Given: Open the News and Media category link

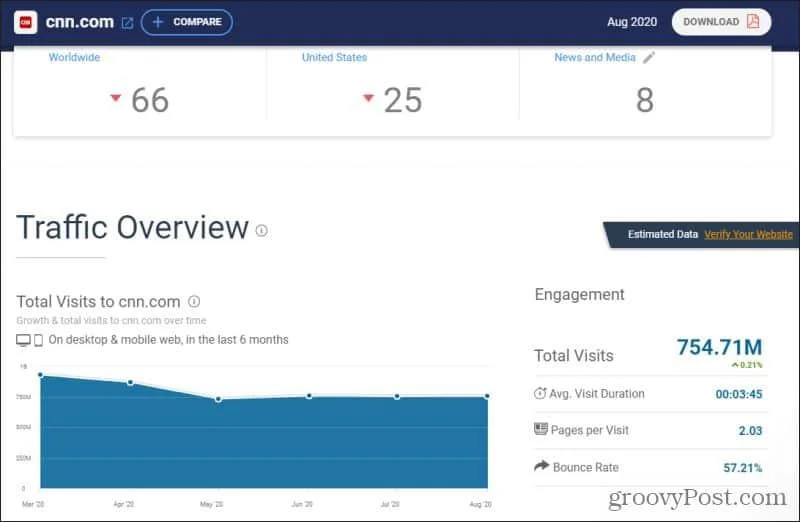Looking at the screenshot, I should click(x=595, y=57).
